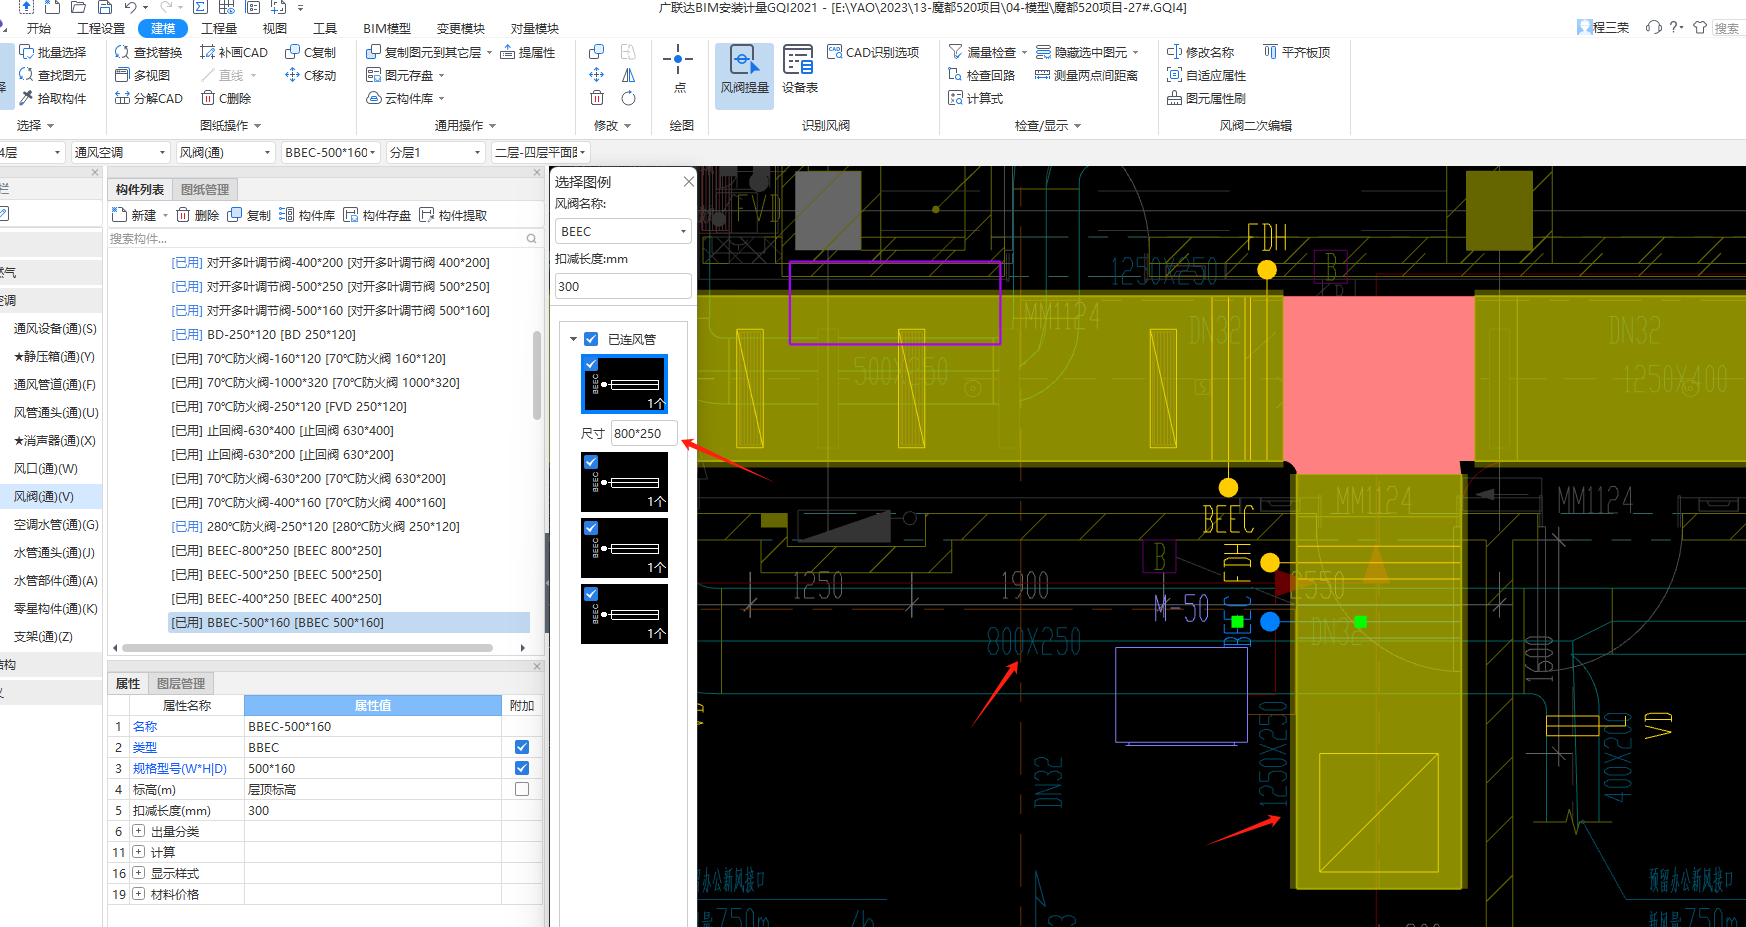Activate the 拾取构件 pick component tool
The height and width of the screenshot is (927, 1746).
[x=53, y=98]
